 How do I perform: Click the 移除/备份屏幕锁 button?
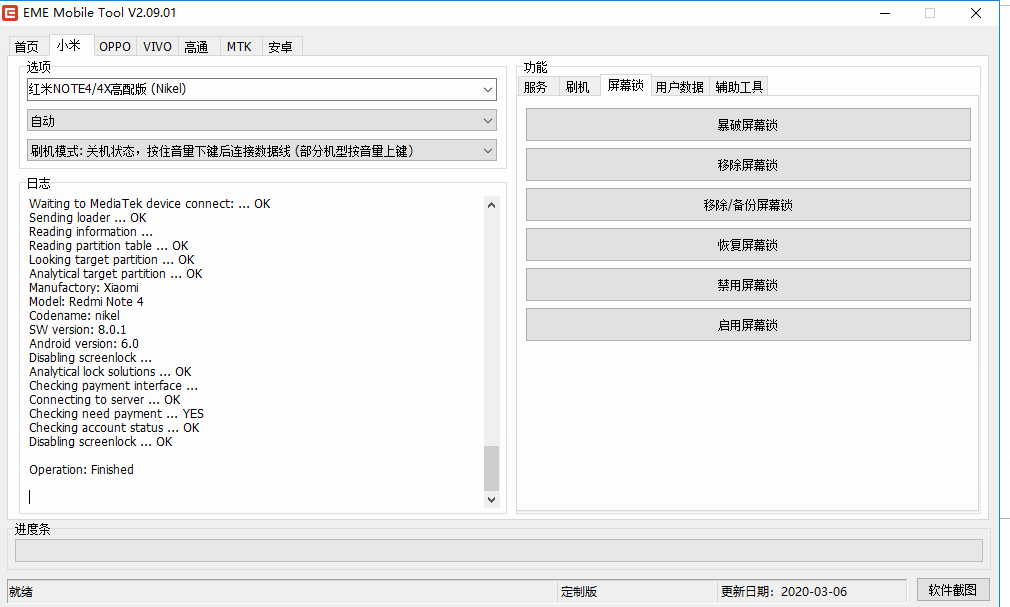click(x=748, y=205)
